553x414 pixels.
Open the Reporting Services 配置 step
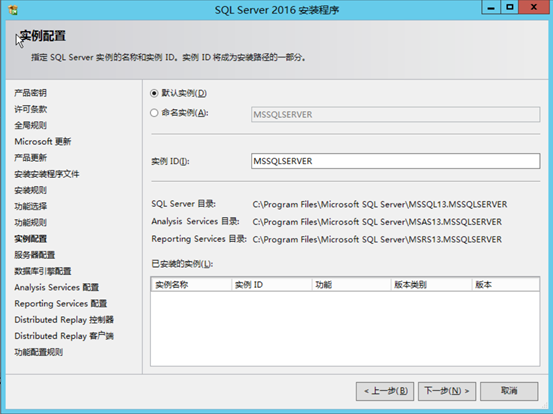click(61, 304)
